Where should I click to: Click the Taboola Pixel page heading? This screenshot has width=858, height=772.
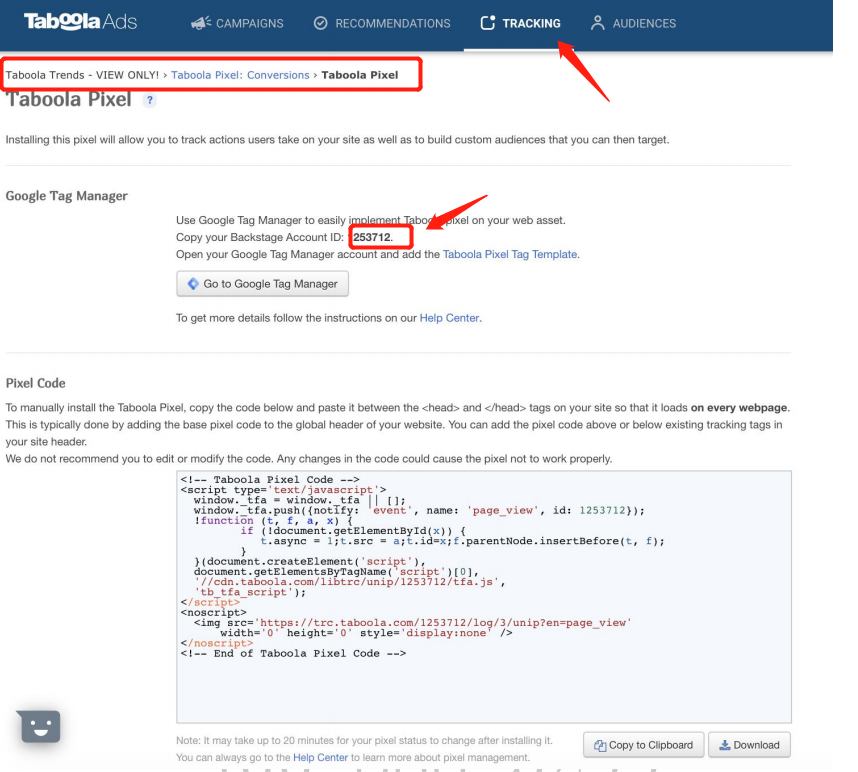click(x=69, y=100)
